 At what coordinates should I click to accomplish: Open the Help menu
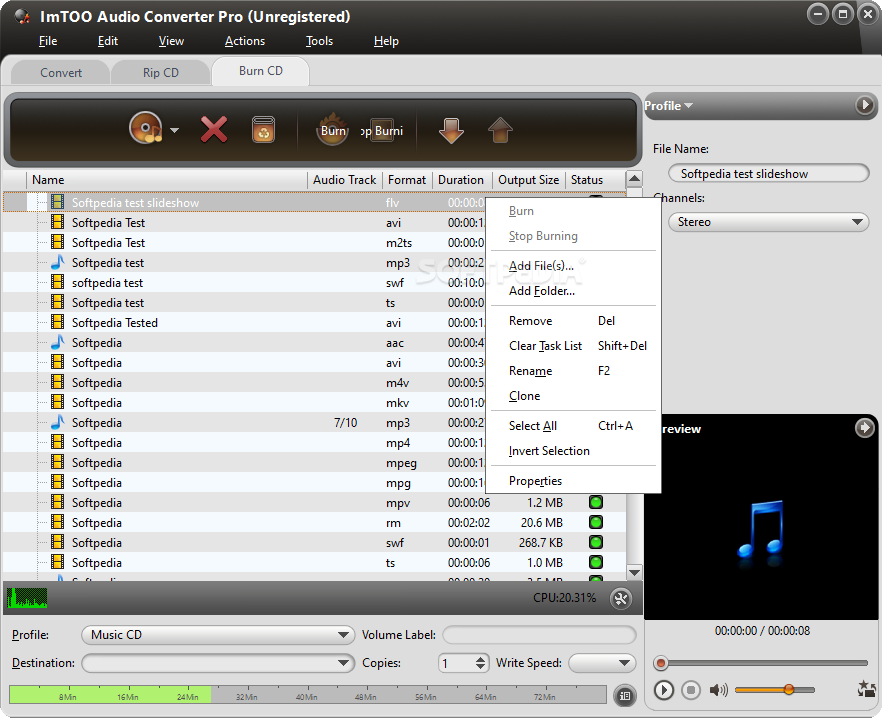[386, 41]
